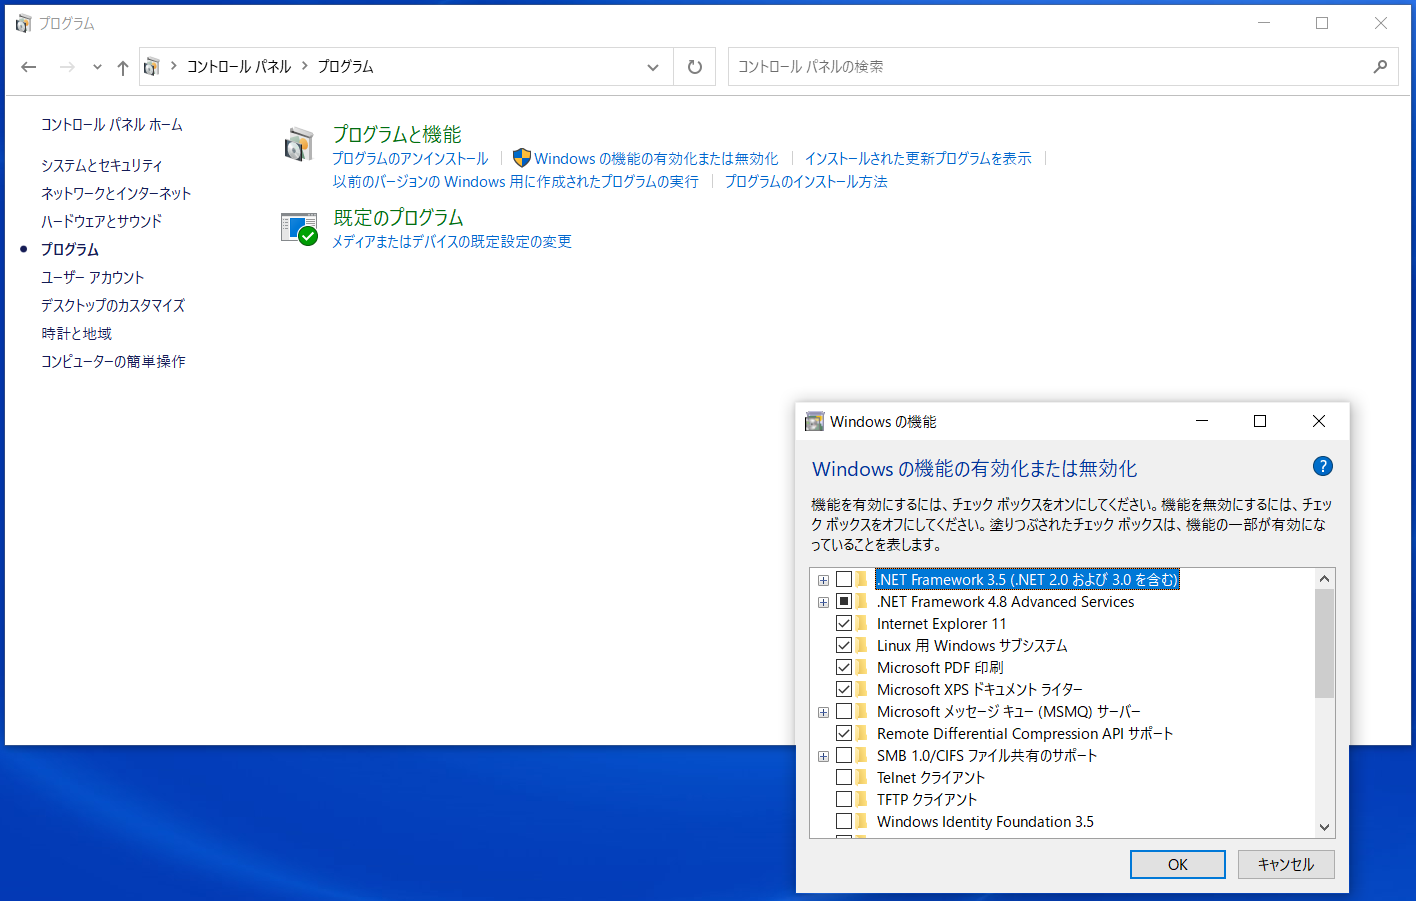Click キャンセル in Windows の機能 dialog
The height and width of the screenshot is (901, 1416).
click(x=1286, y=864)
